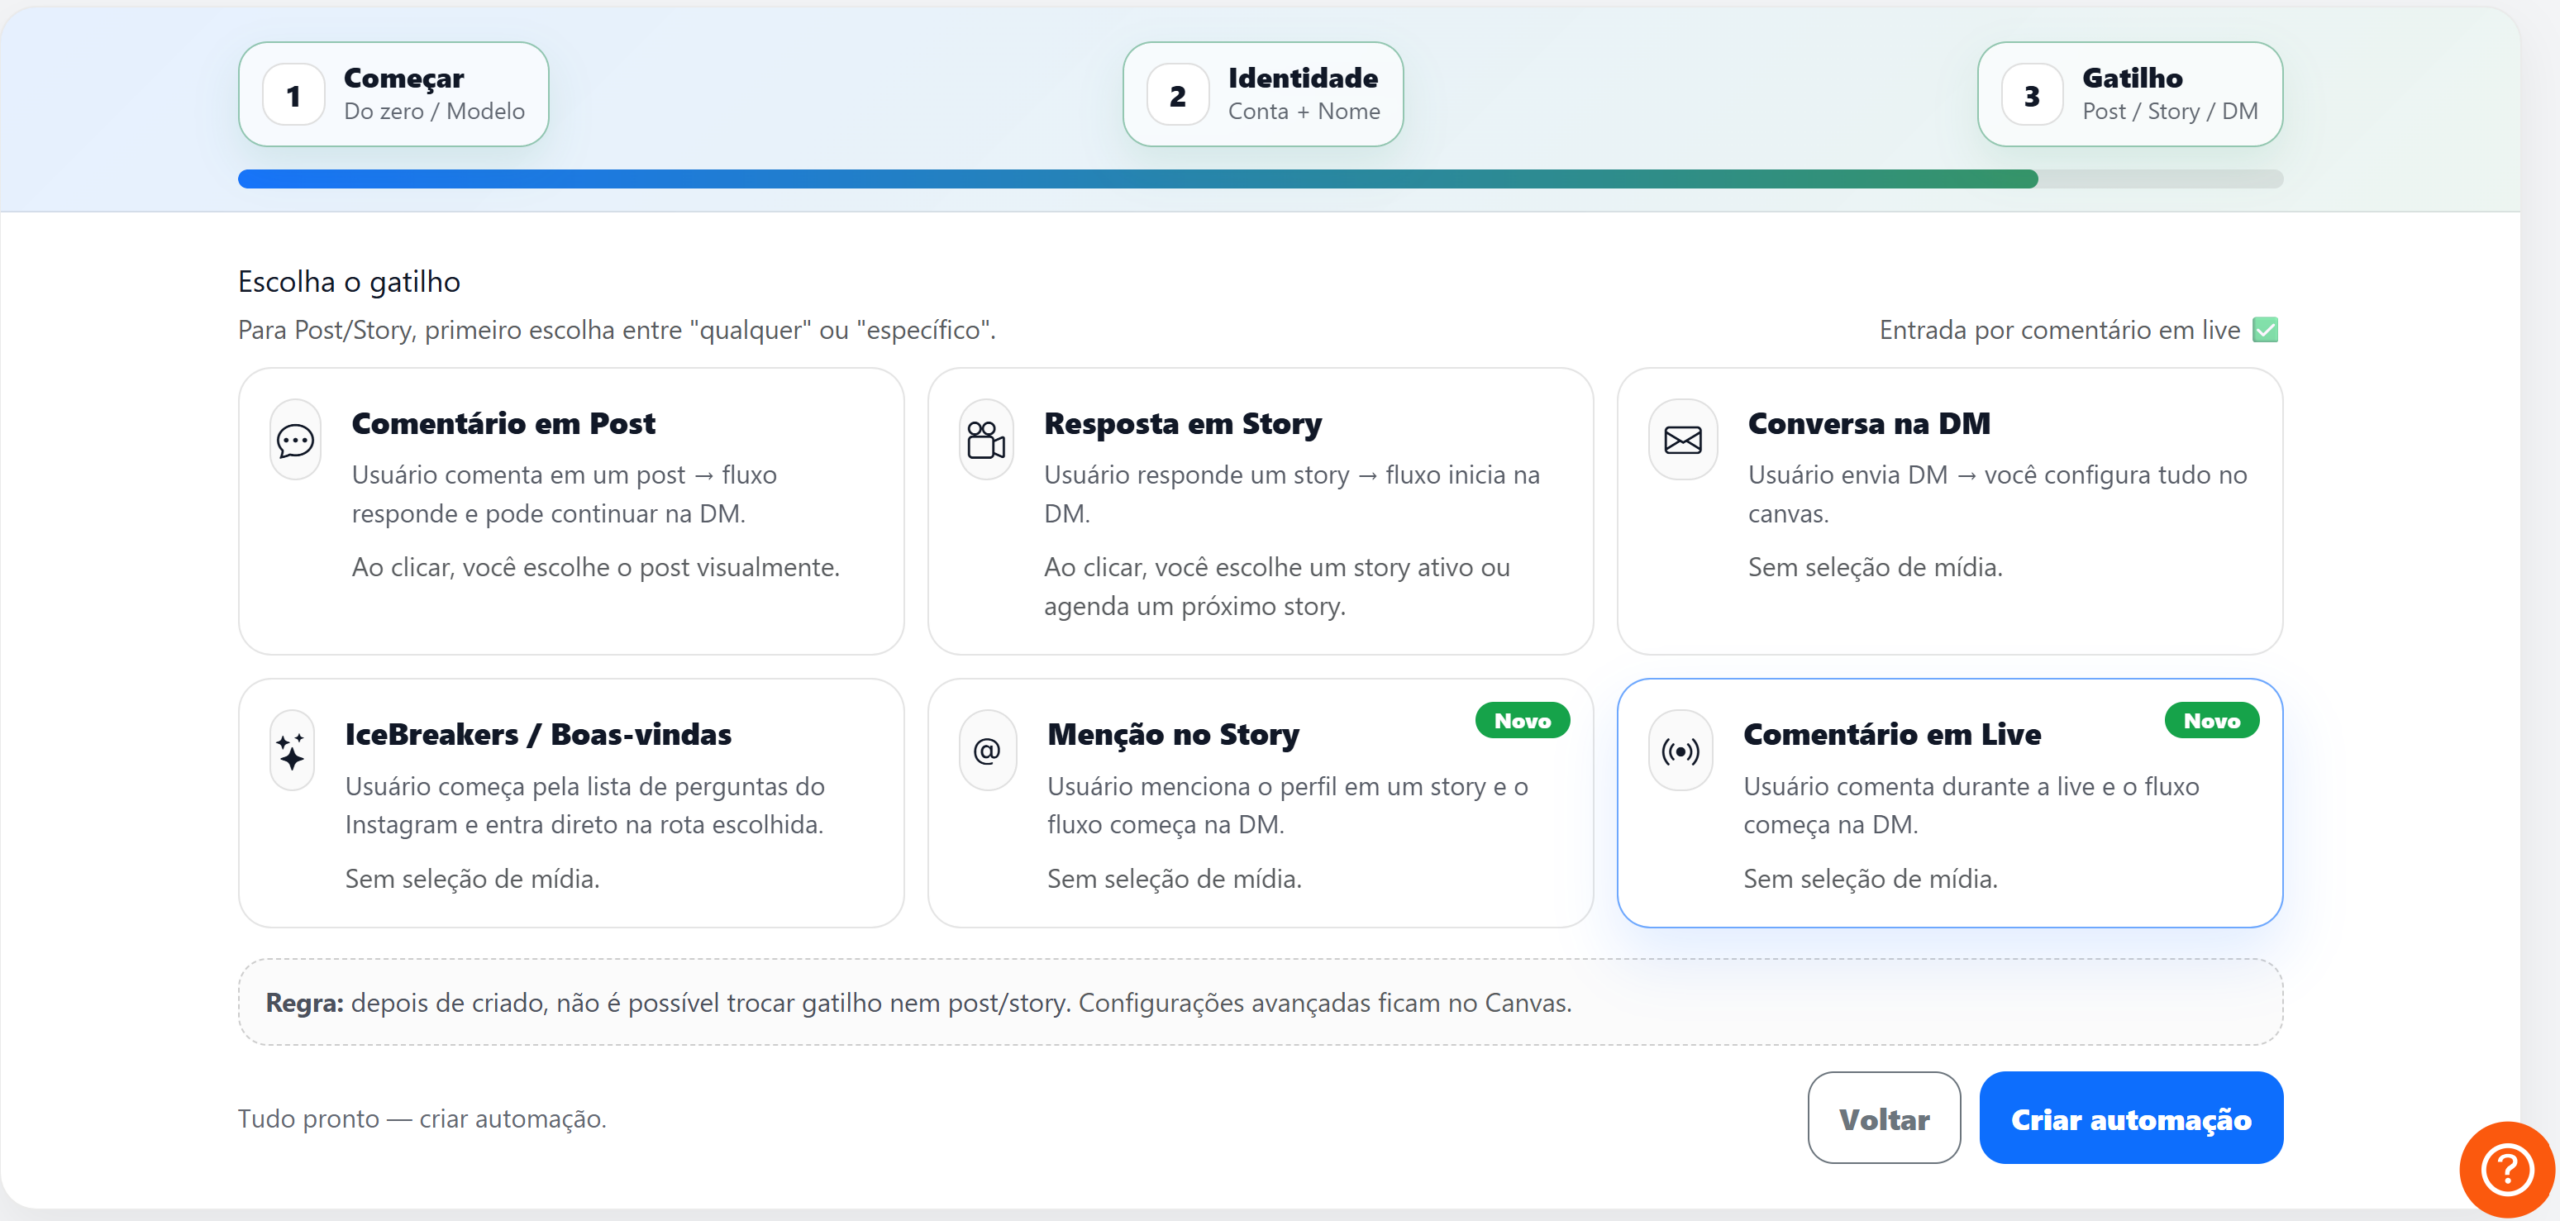Select the Menção no Story trigger card
The image size is (2560, 1221).
1260,803
